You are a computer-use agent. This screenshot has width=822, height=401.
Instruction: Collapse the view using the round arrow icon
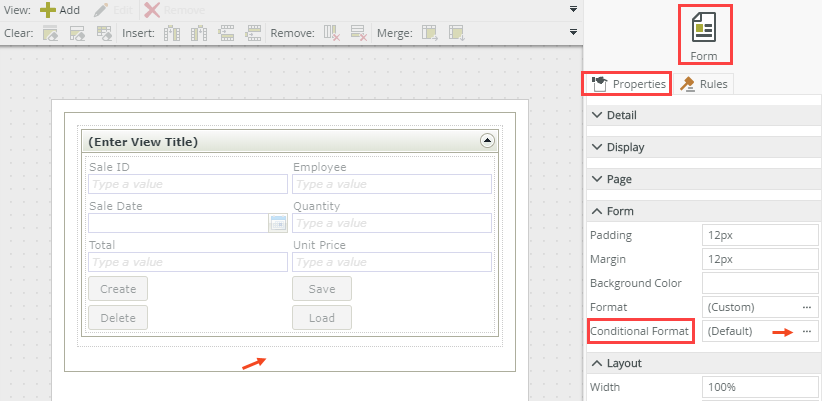[x=487, y=141]
